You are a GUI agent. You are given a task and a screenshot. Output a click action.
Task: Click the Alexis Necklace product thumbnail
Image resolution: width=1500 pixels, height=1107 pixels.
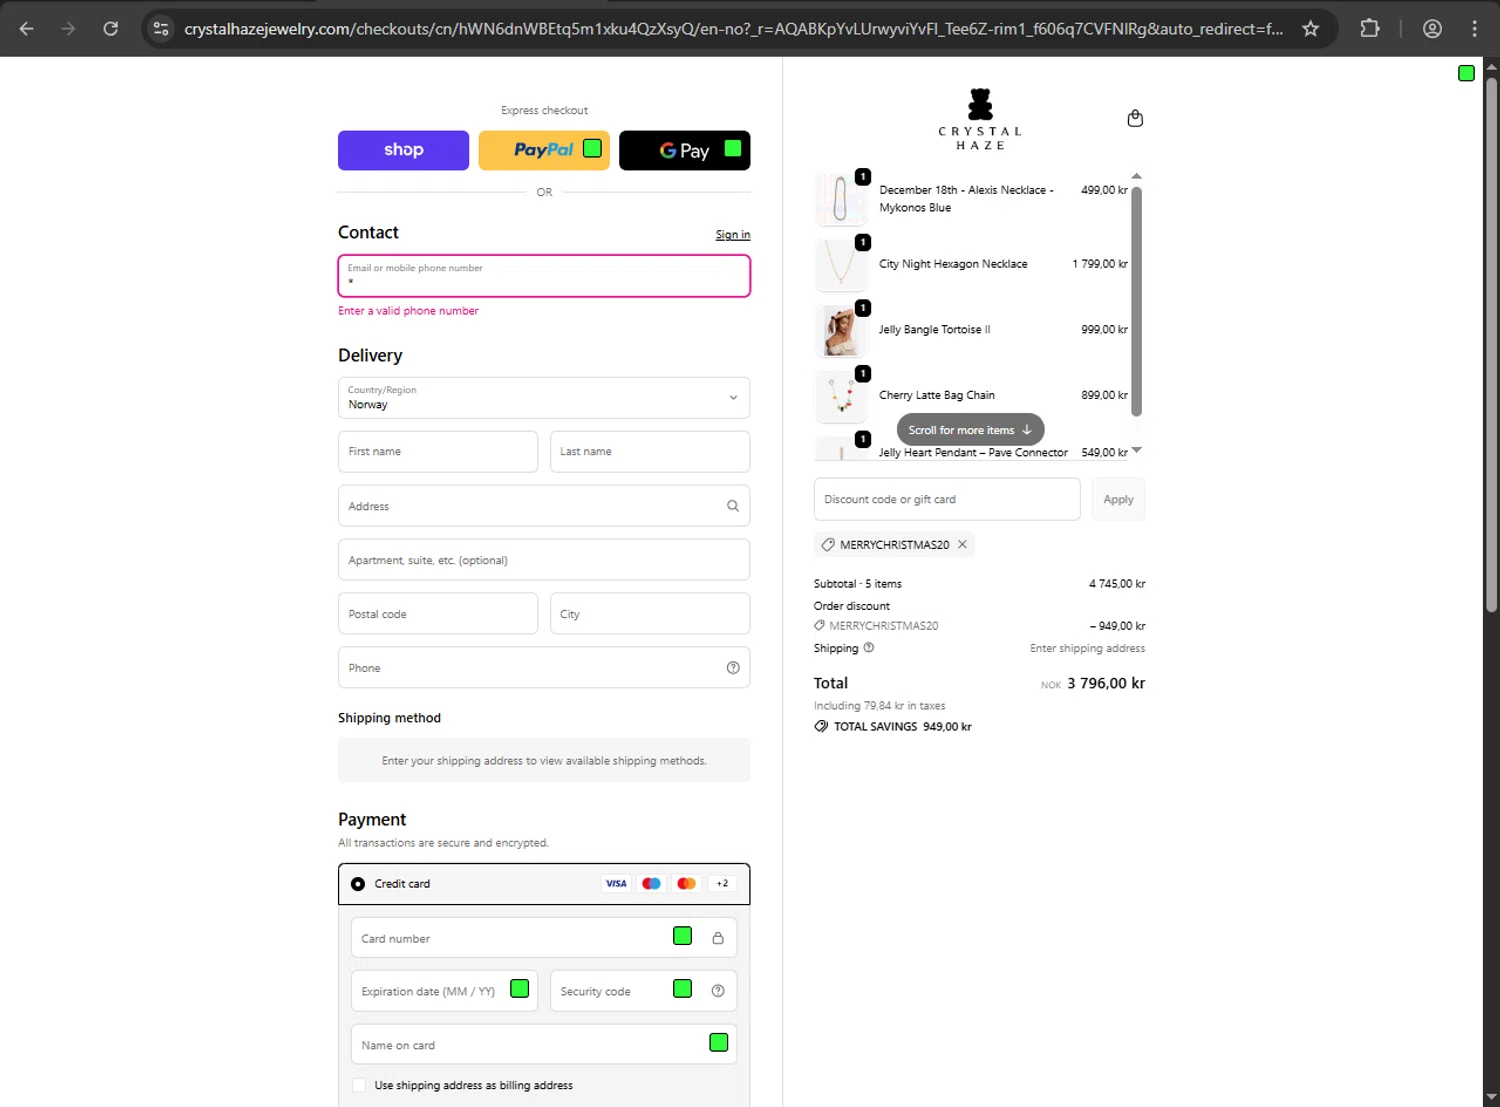840,199
